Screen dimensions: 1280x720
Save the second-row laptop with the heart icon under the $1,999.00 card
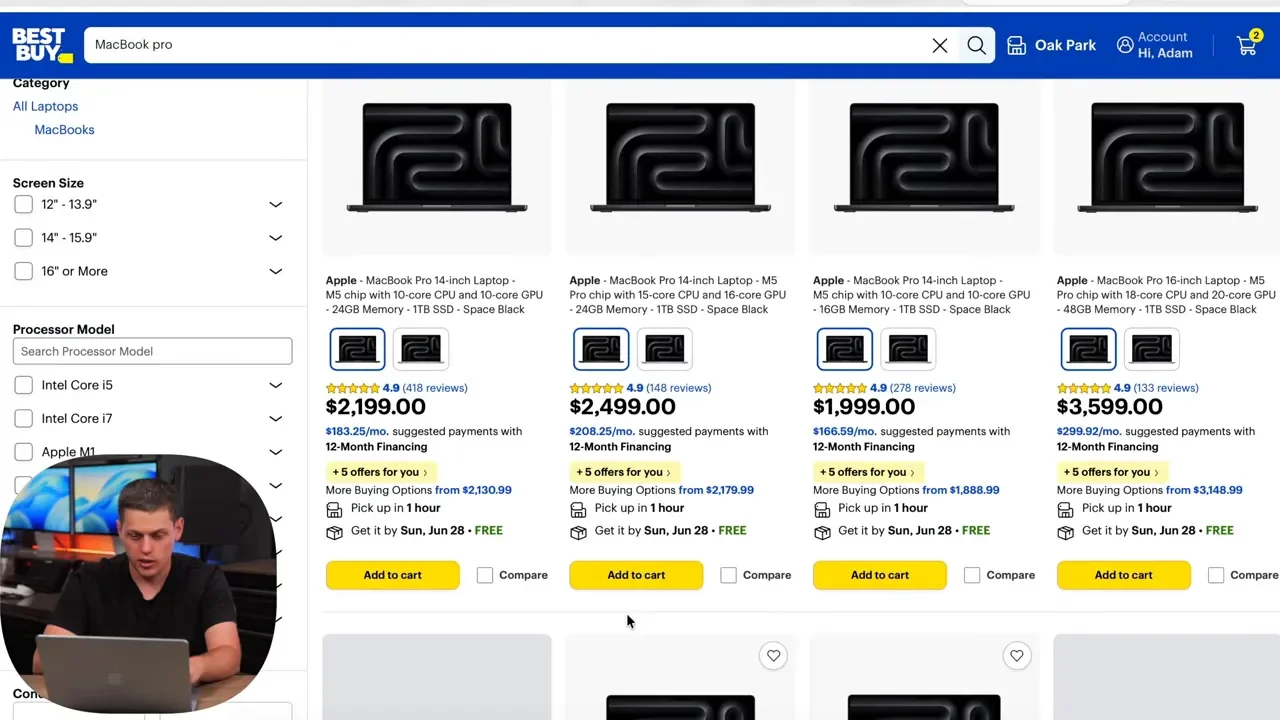(1016, 656)
